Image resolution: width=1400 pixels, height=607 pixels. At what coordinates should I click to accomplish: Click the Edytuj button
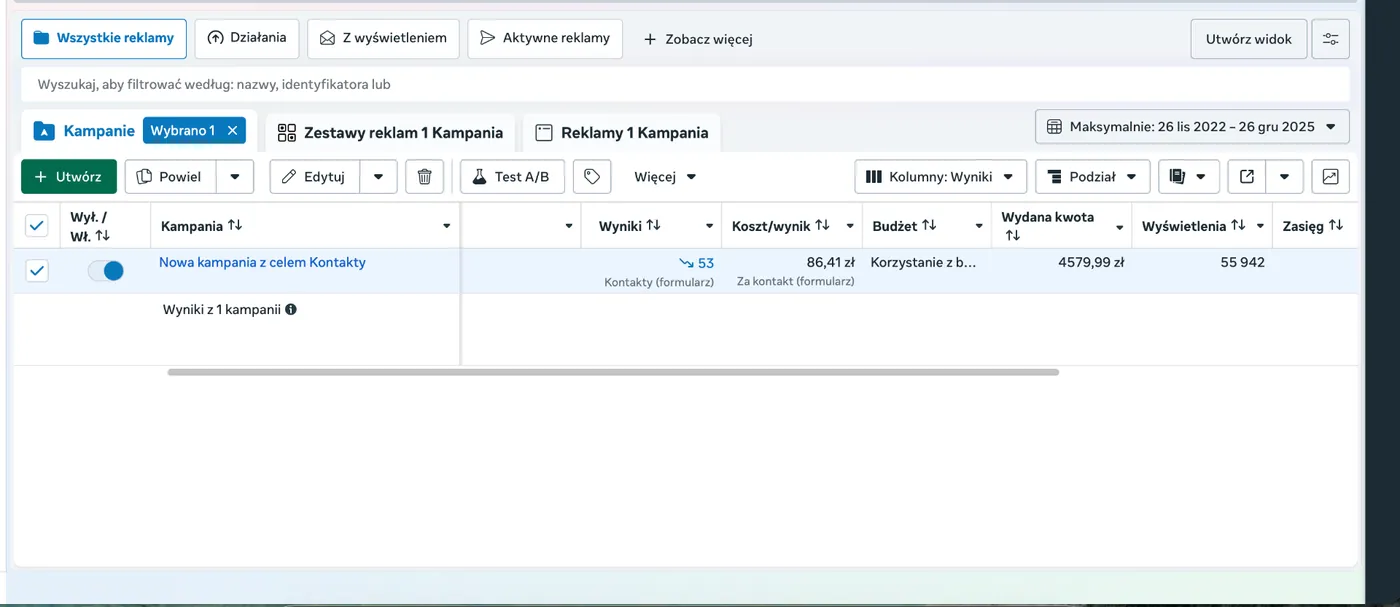(x=315, y=177)
